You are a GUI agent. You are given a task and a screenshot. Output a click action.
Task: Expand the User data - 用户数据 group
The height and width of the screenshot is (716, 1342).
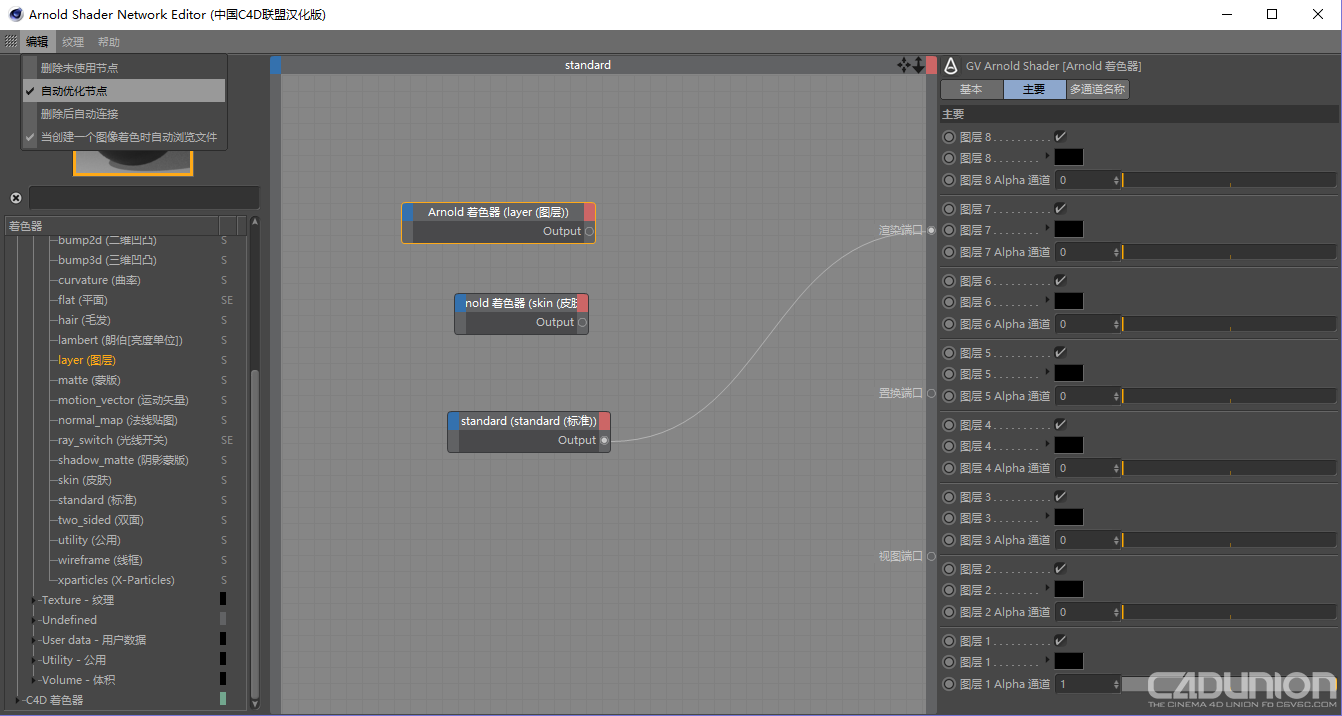(35, 640)
